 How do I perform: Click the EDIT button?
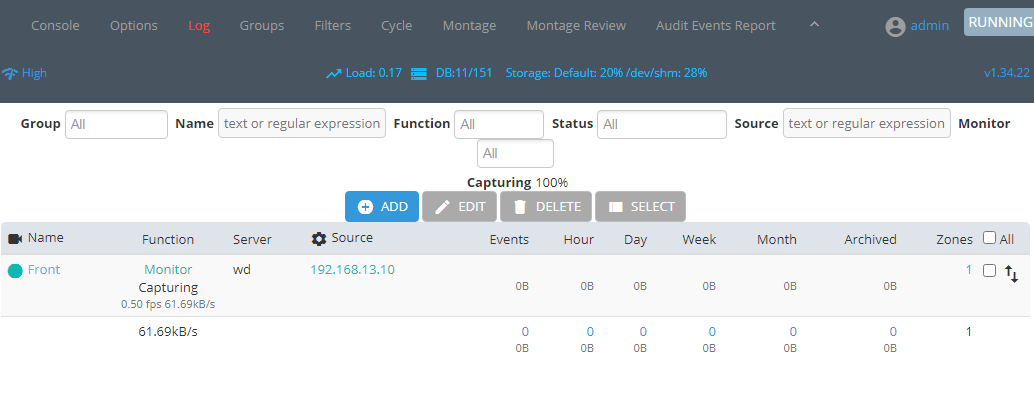[x=460, y=206]
